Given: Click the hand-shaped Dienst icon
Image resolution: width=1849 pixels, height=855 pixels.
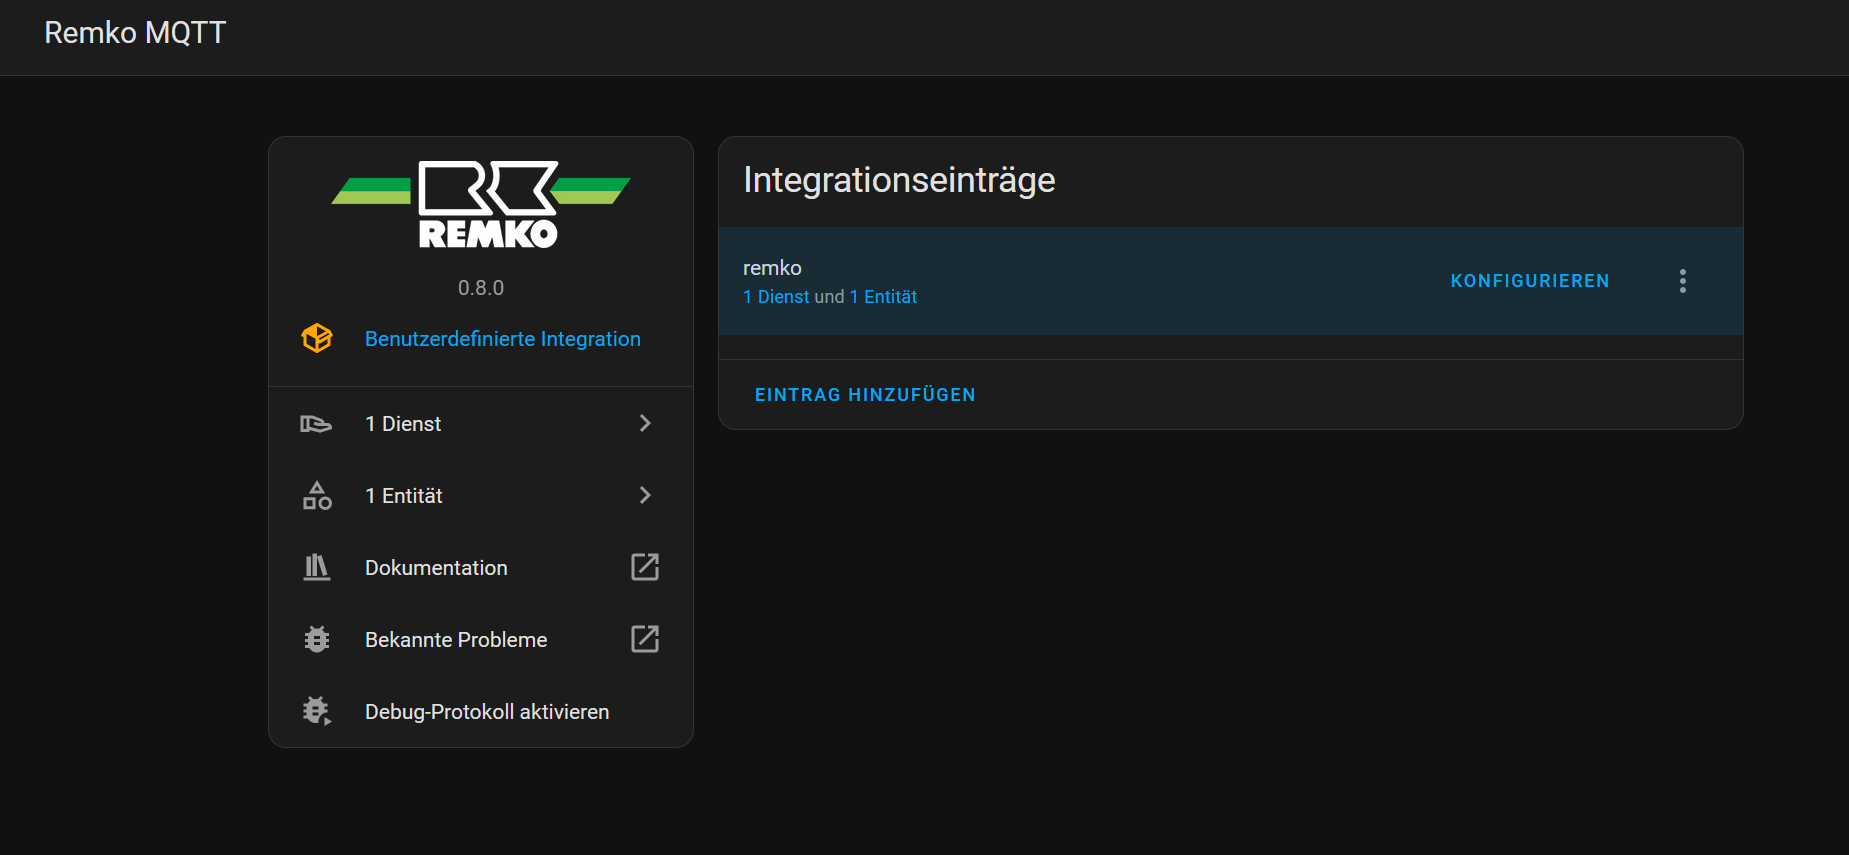Looking at the screenshot, I should click(316, 424).
